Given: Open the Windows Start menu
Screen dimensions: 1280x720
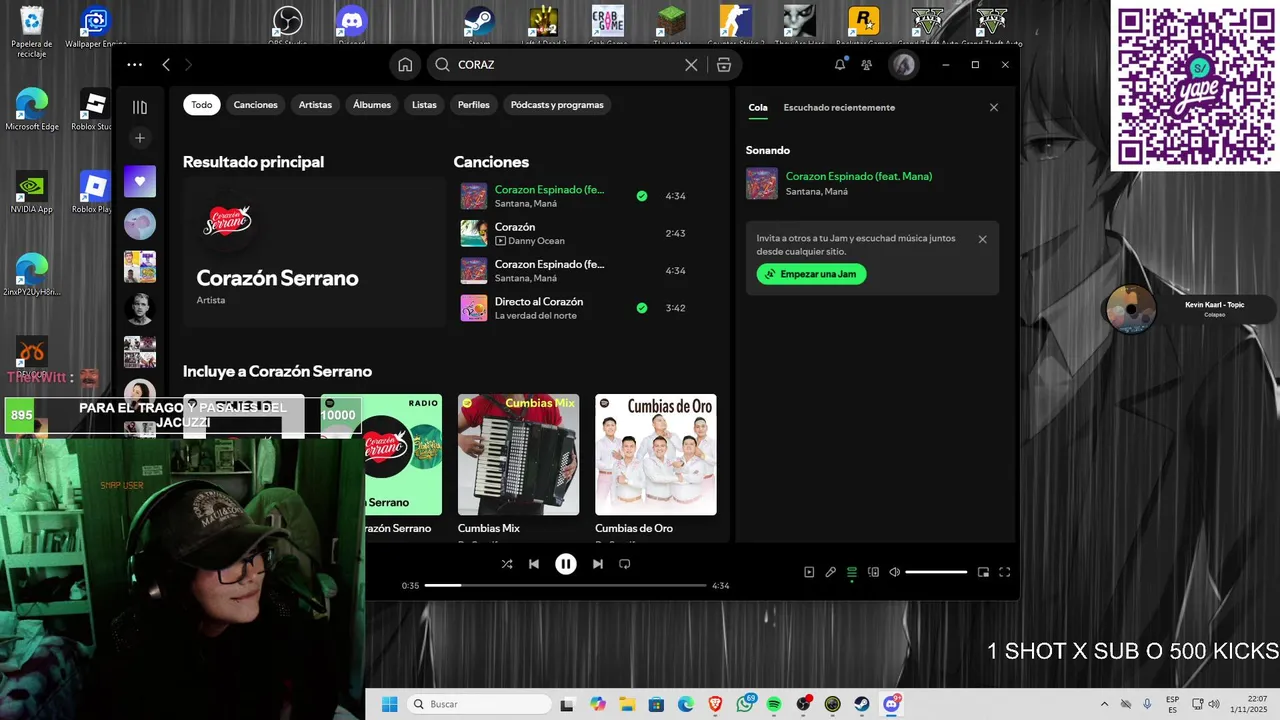Looking at the screenshot, I should [389, 704].
